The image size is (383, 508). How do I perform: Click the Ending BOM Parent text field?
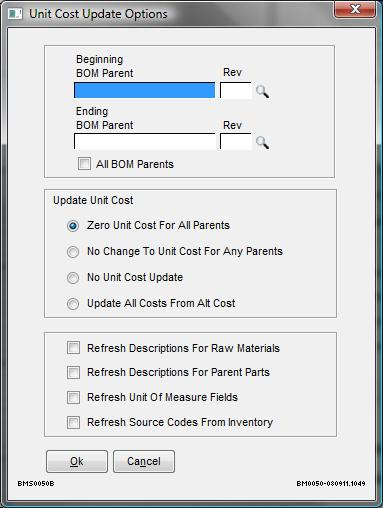coord(144,142)
